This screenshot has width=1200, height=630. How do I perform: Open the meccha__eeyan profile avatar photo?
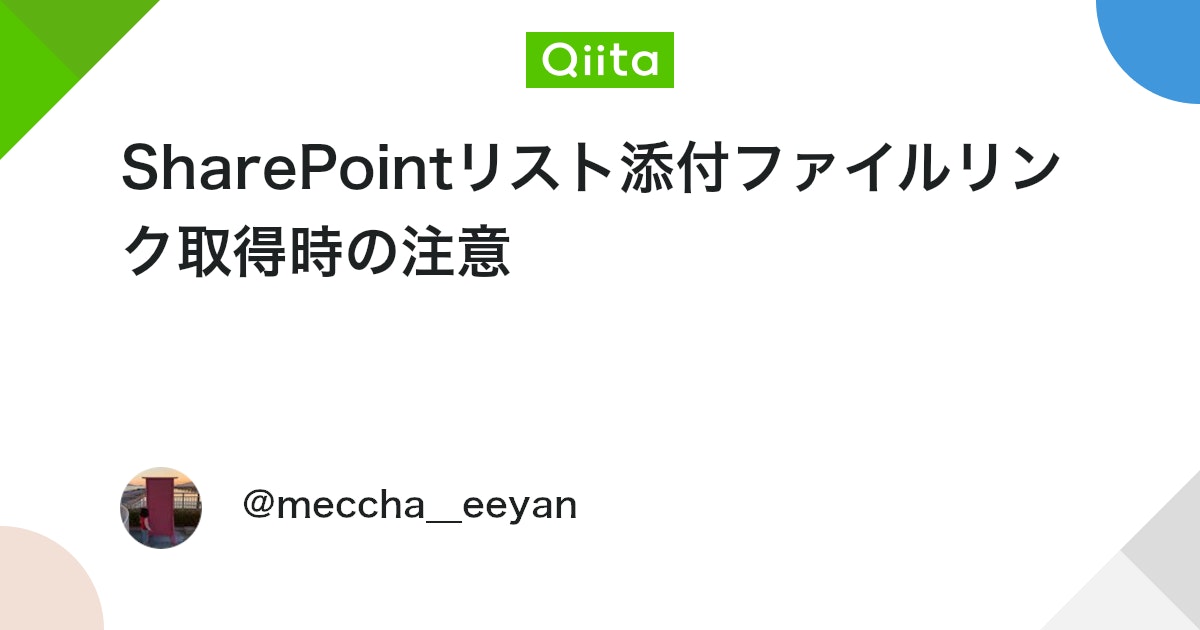(x=161, y=507)
